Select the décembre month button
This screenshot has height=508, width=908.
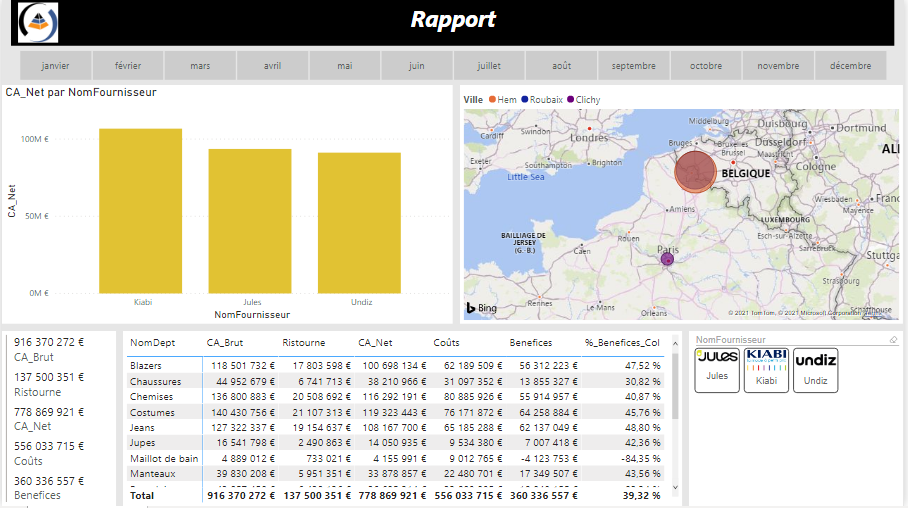[850, 66]
